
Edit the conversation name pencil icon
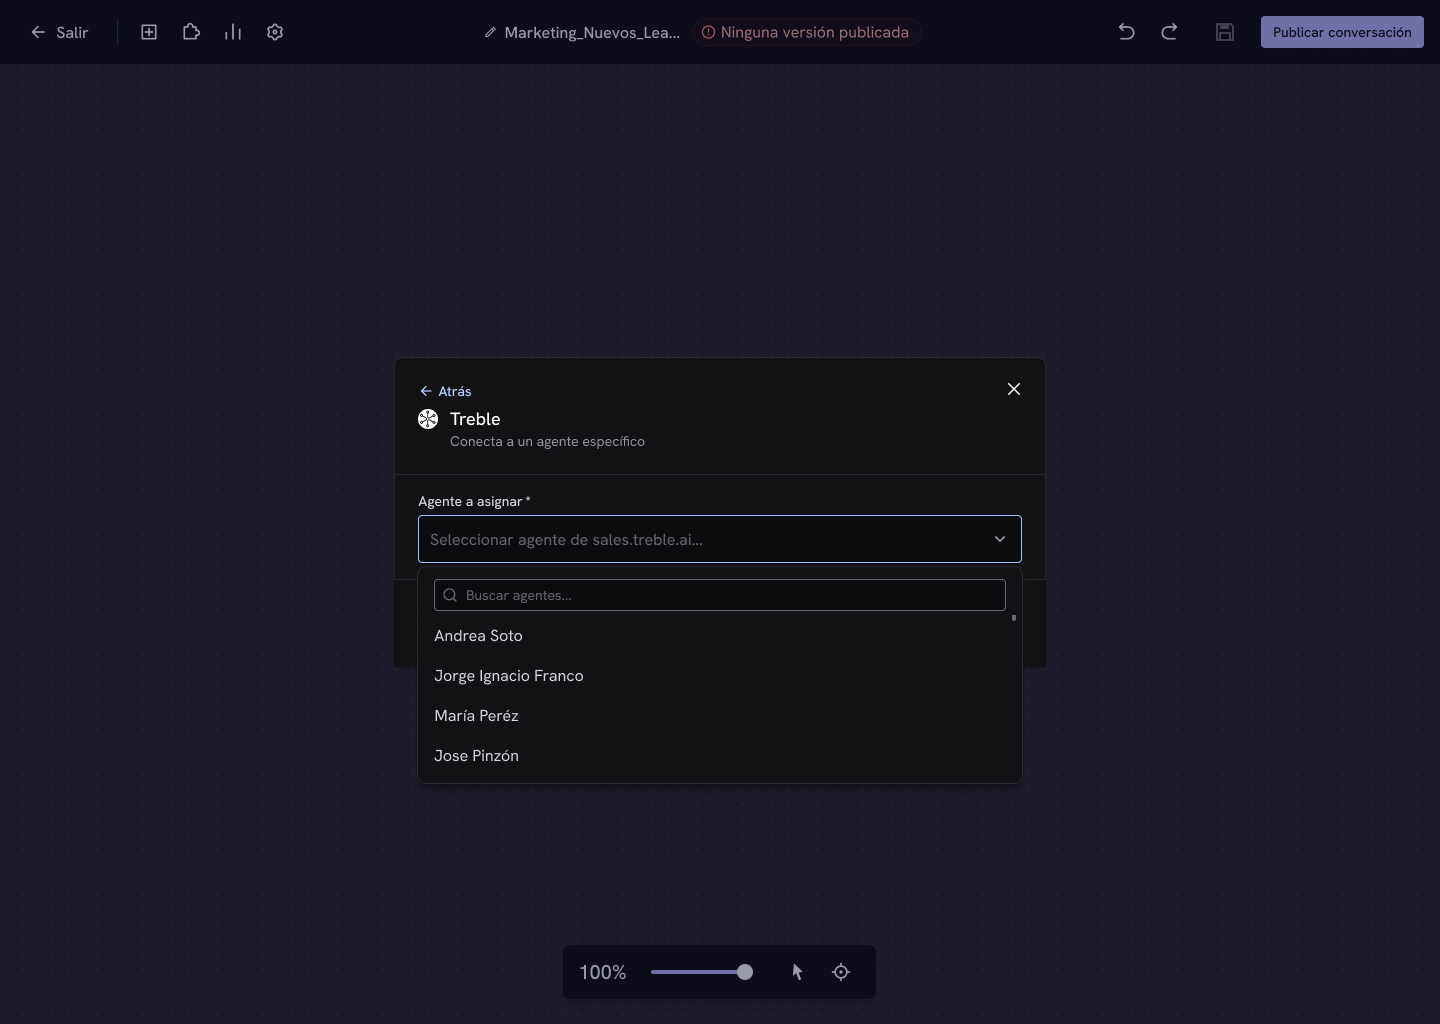click(490, 32)
